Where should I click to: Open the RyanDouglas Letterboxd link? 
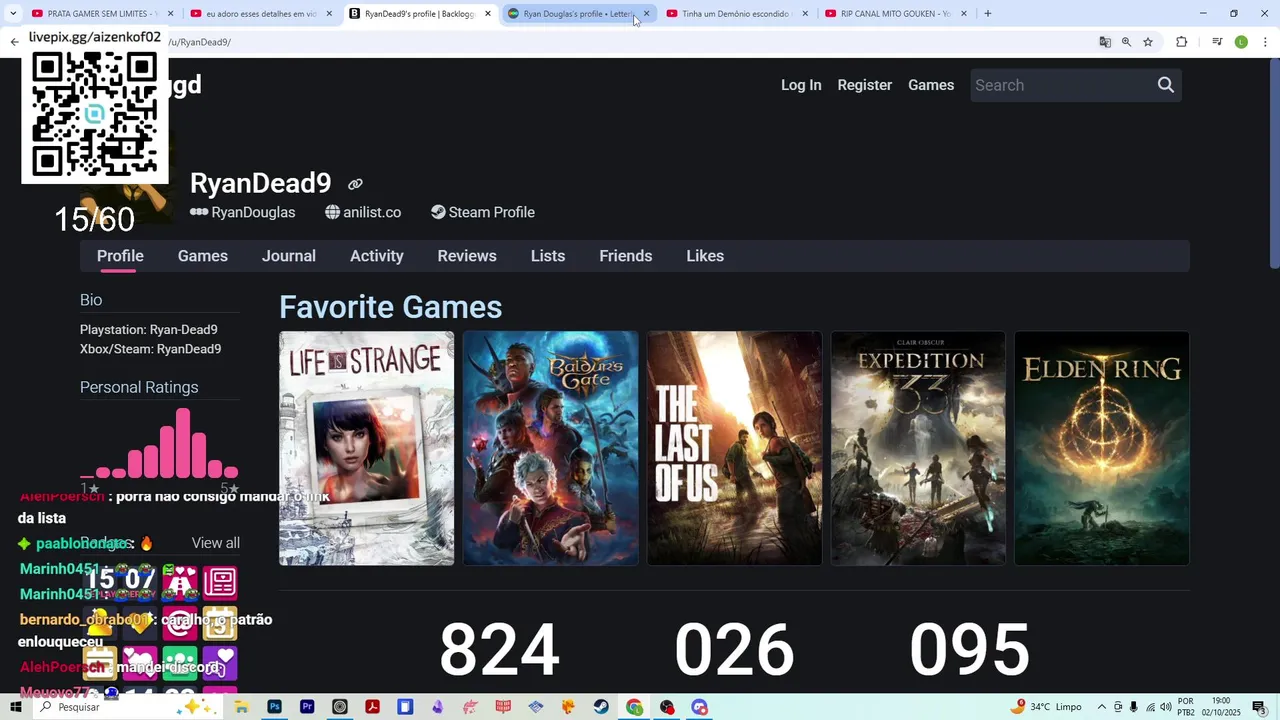click(x=243, y=212)
